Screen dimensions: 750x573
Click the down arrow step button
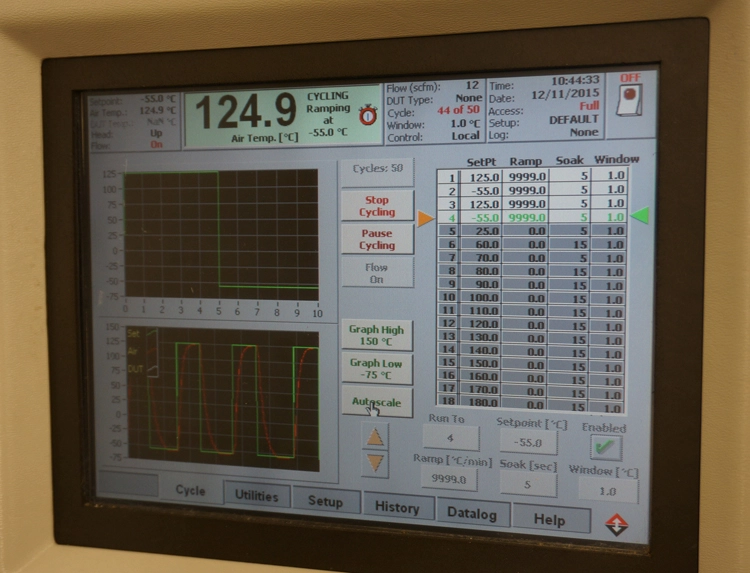[x=375, y=463]
